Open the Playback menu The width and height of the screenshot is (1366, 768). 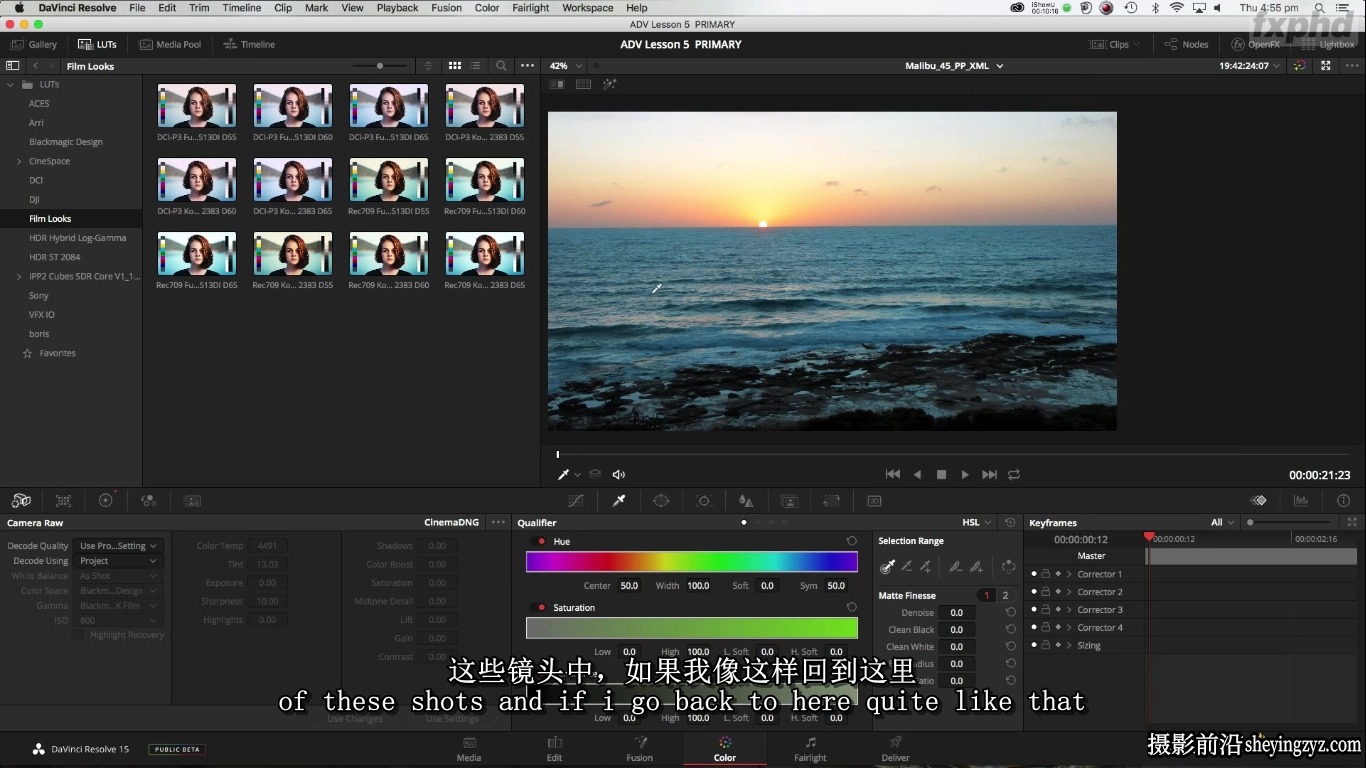(x=397, y=8)
